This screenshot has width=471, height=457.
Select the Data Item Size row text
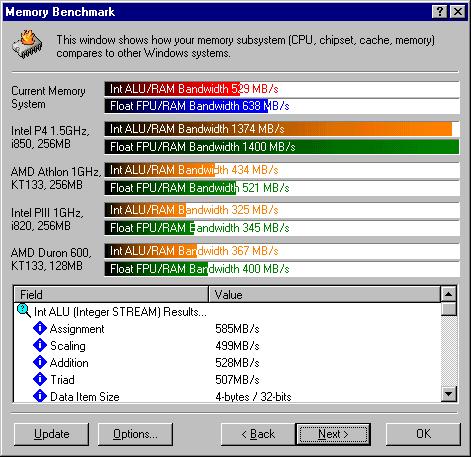pyautogui.click(x=85, y=397)
